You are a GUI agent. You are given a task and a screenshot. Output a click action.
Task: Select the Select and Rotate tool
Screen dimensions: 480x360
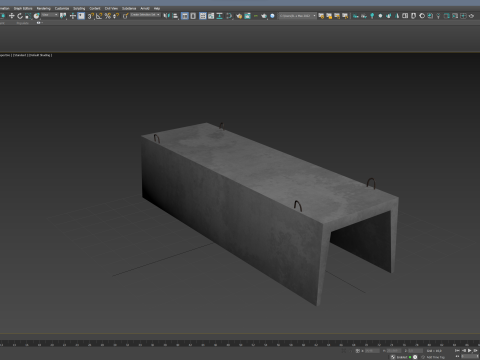(x=20, y=16)
